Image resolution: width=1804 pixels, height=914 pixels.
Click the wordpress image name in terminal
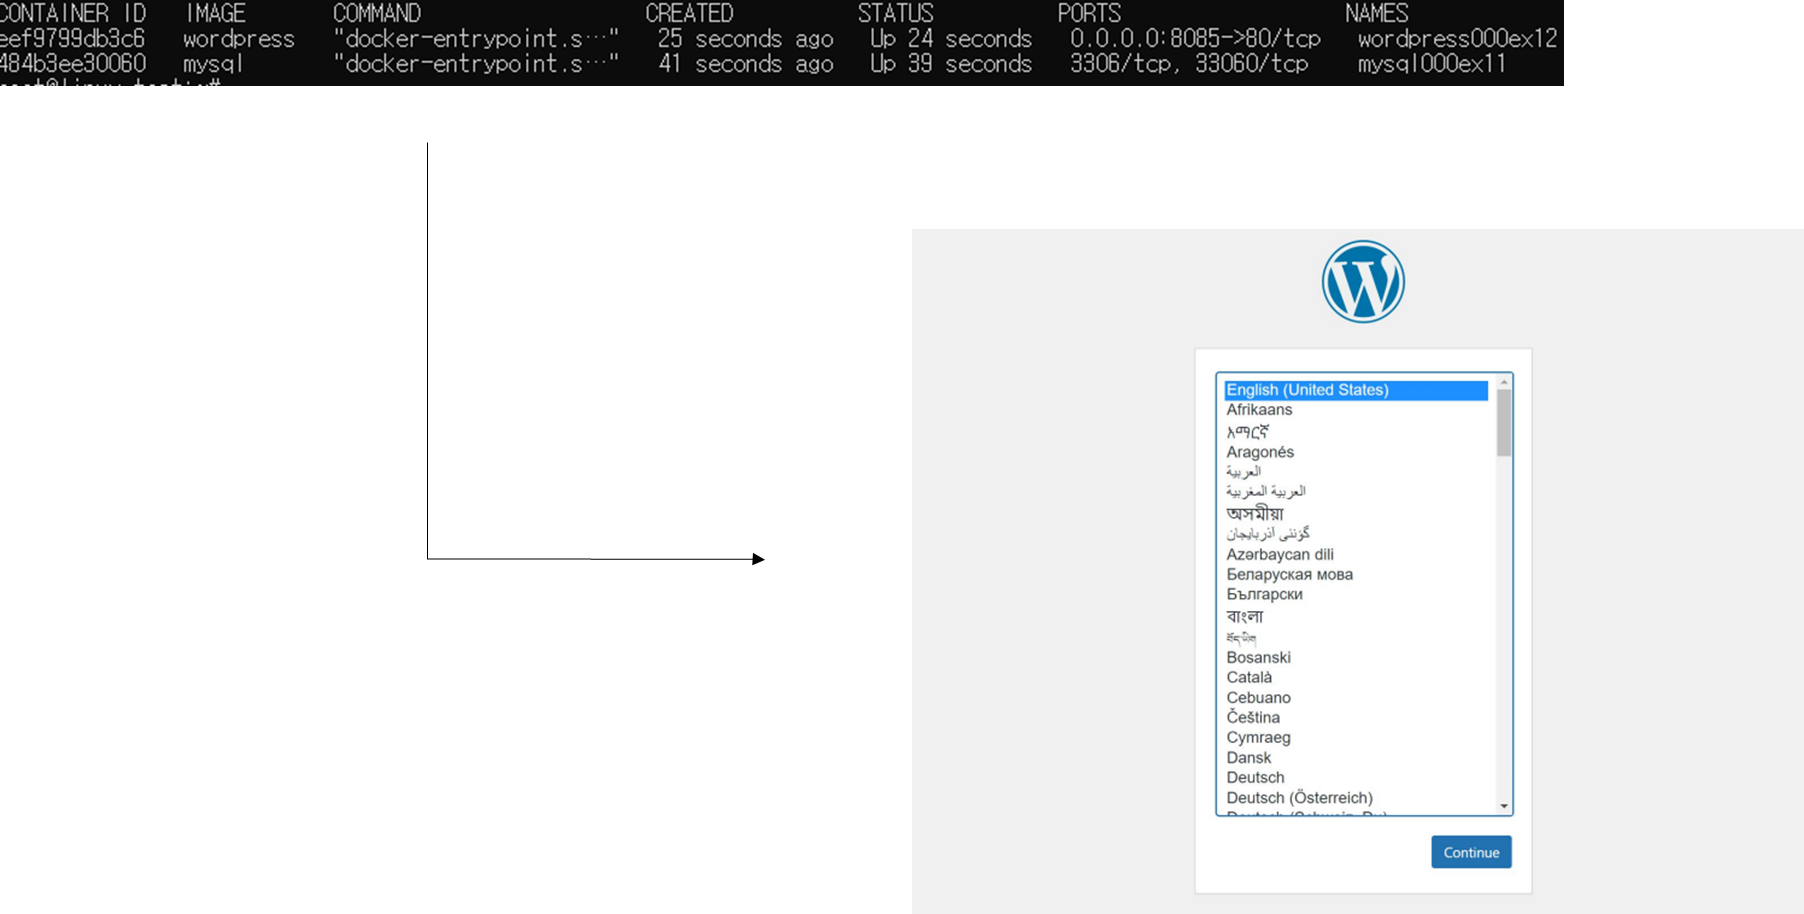point(238,38)
